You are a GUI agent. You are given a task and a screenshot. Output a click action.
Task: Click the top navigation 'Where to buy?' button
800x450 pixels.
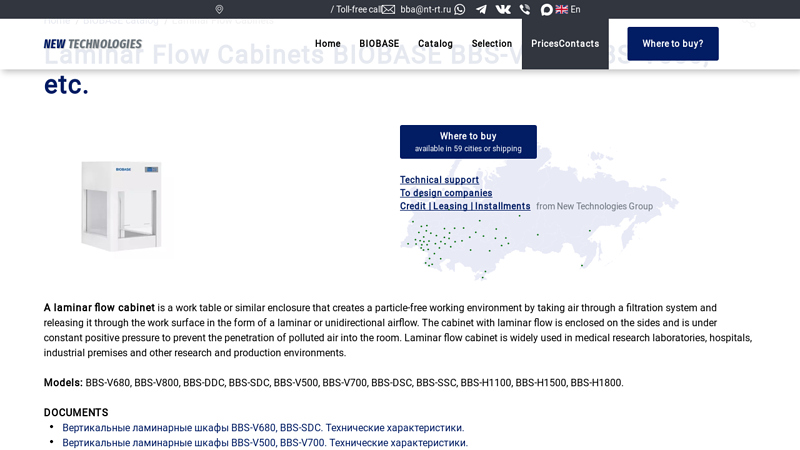coord(672,44)
